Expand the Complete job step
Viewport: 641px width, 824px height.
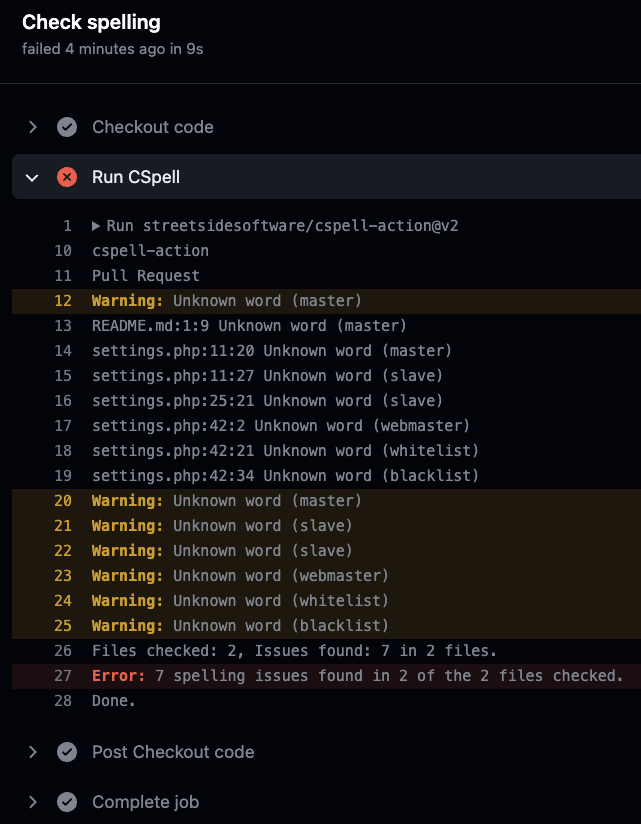pyautogui.click(x=33, y=801)
